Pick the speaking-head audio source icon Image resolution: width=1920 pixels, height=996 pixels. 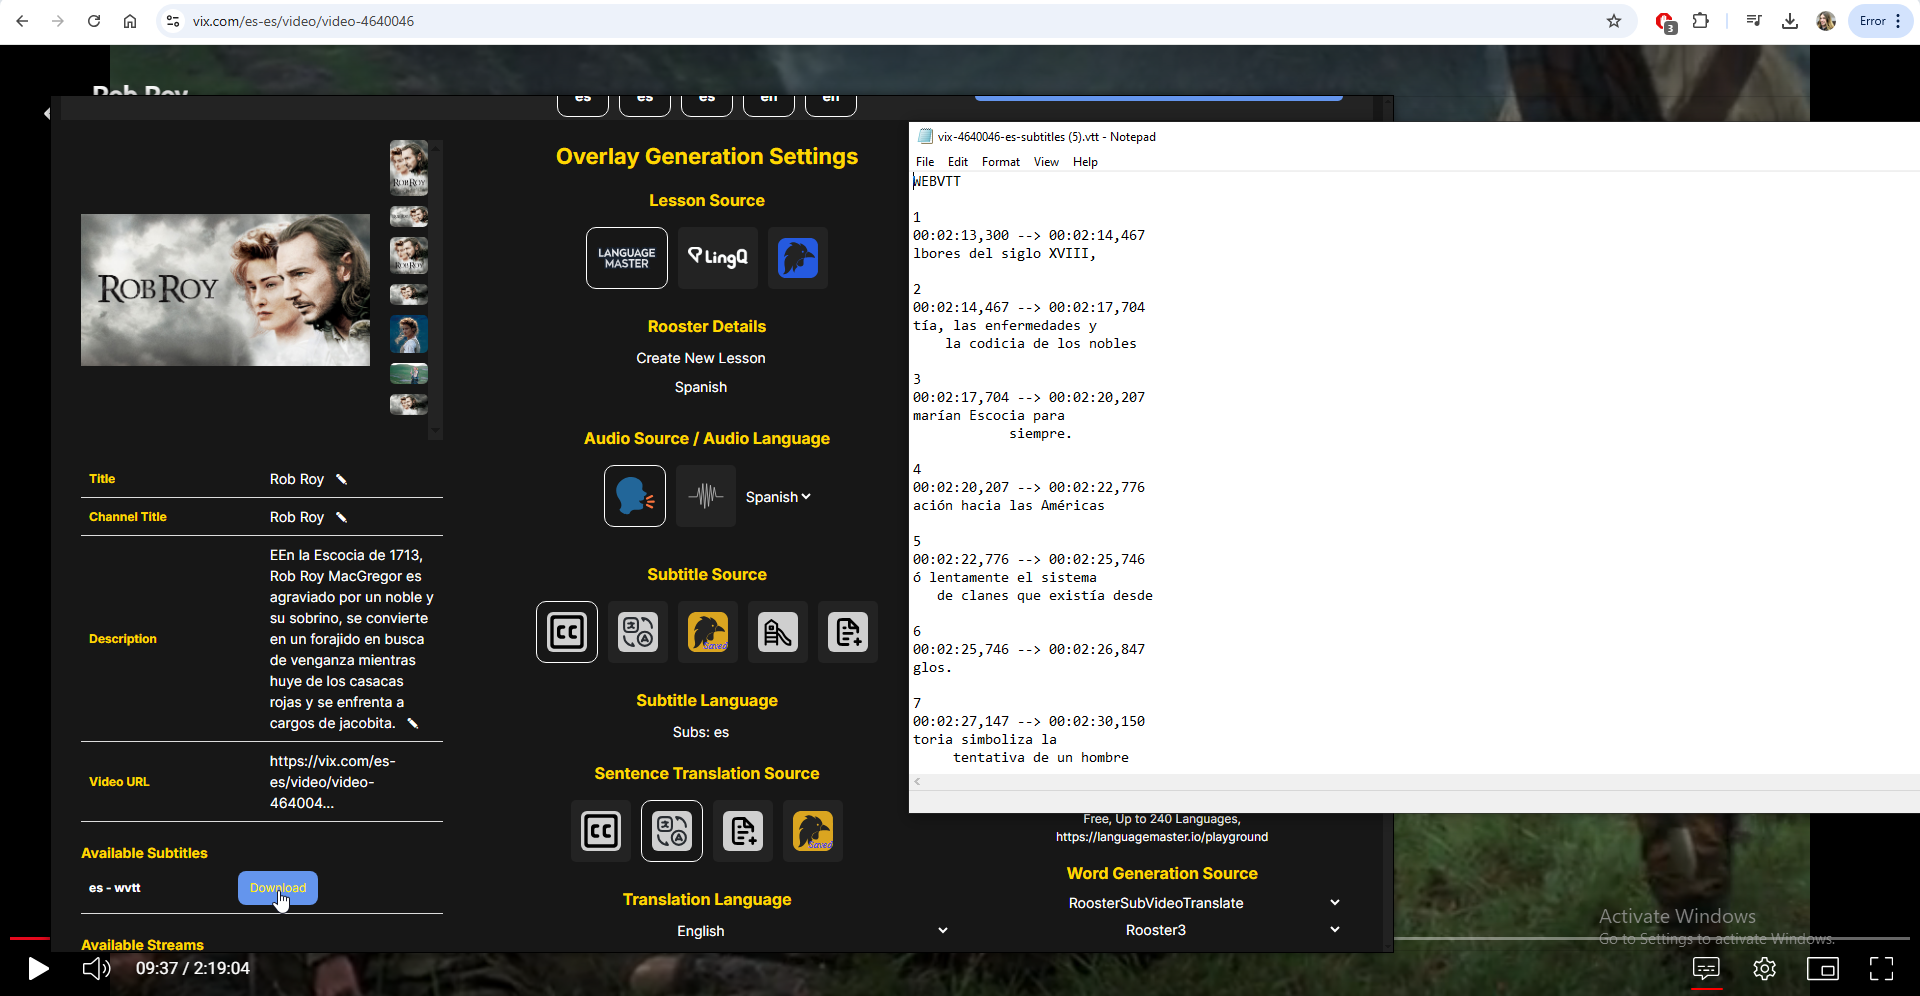pyautogui.click(x=634, y=496)
